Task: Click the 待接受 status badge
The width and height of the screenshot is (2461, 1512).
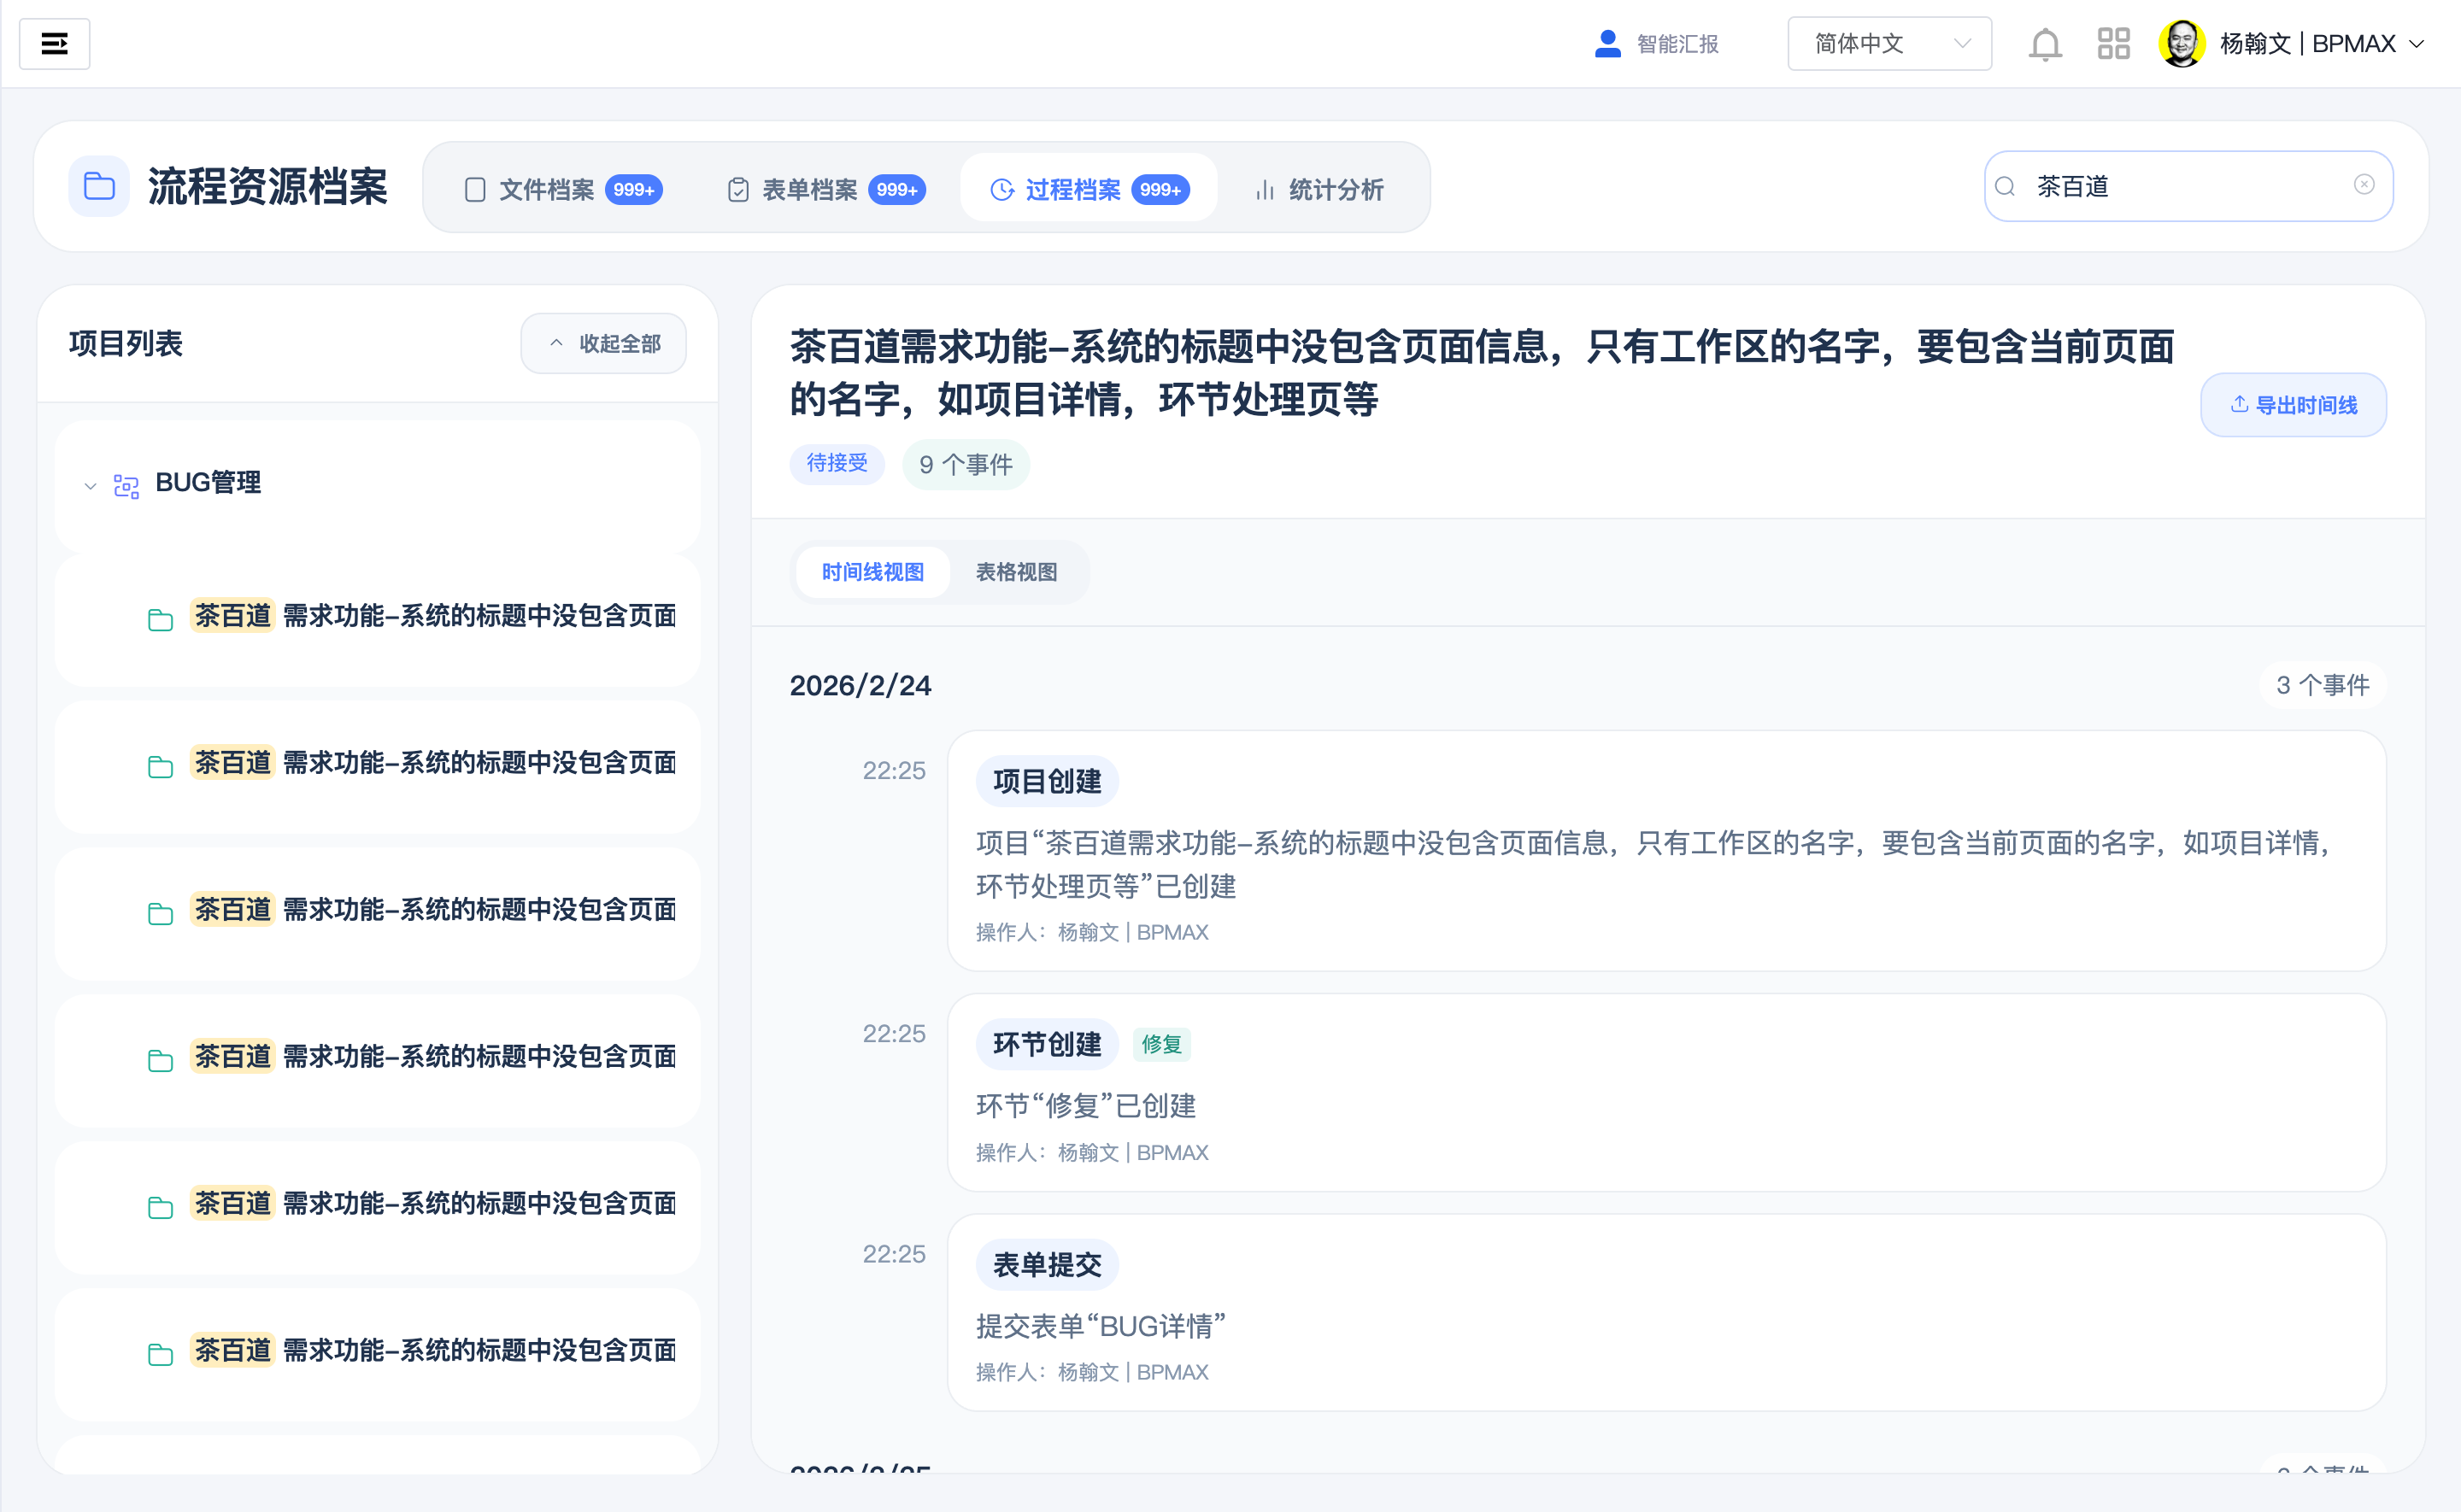Action: (837, 464)
